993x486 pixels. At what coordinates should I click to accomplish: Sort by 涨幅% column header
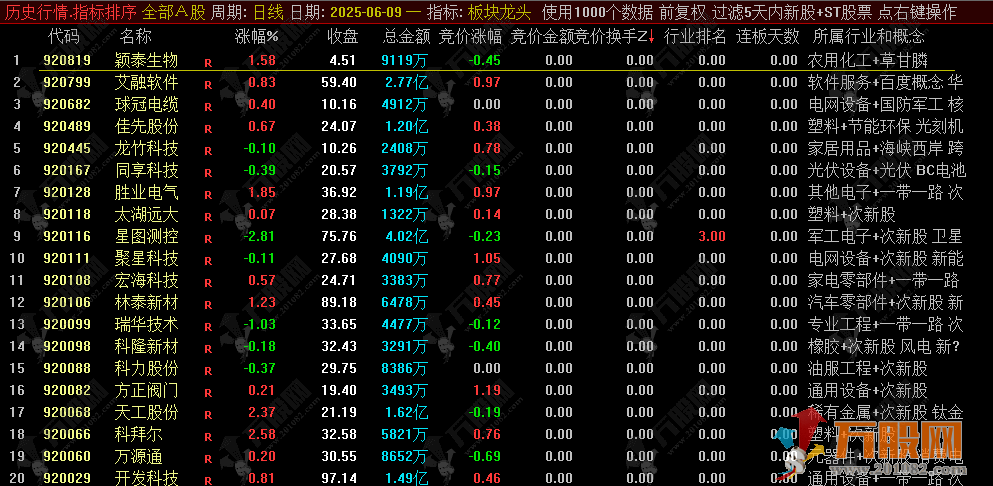tap(256, 37)
